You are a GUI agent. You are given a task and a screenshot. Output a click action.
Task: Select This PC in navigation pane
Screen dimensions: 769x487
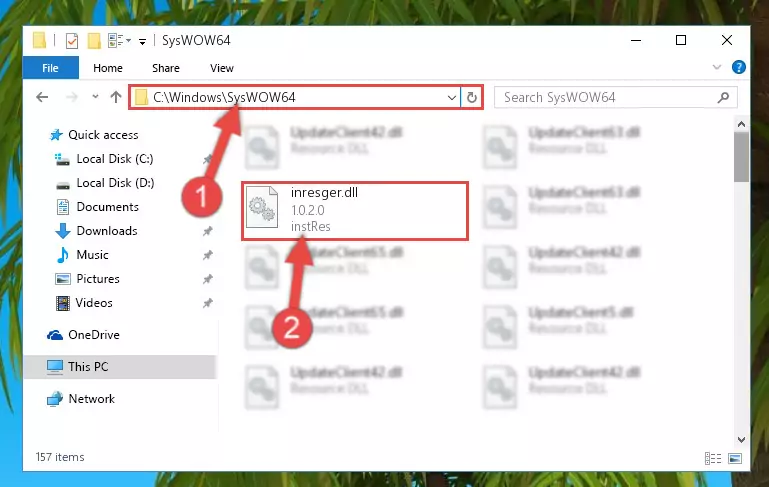tap(120, 366)
